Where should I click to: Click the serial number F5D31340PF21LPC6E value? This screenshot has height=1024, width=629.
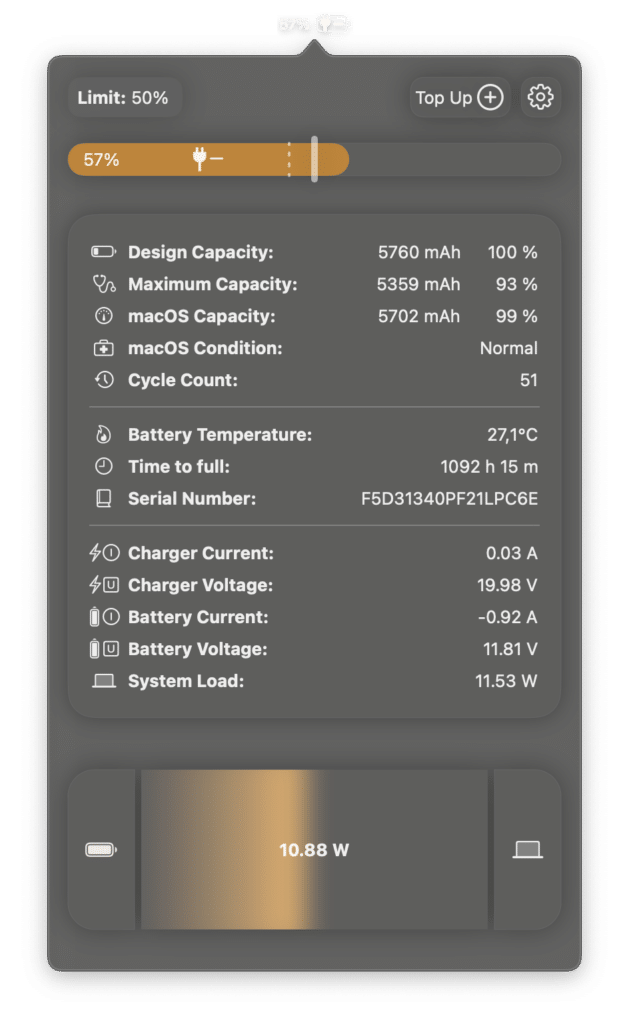click(449, 499)
